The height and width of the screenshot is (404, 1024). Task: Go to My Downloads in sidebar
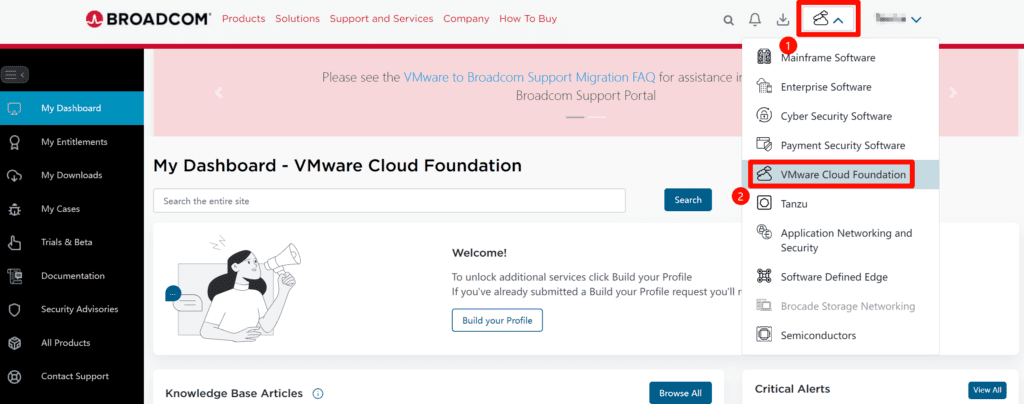point(71,175)
